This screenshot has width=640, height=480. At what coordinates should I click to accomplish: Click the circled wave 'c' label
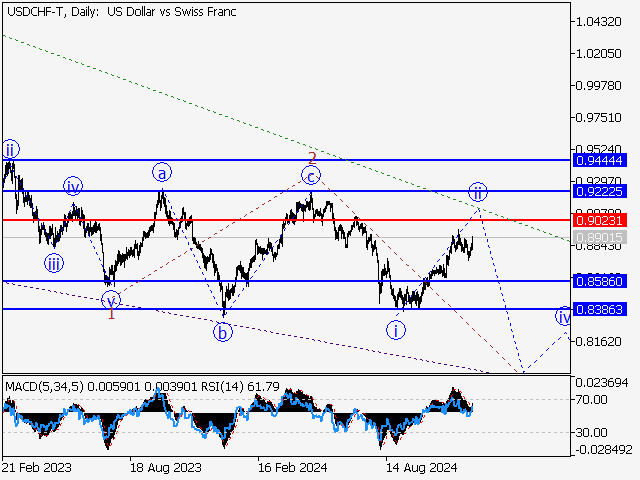[312, 176]
